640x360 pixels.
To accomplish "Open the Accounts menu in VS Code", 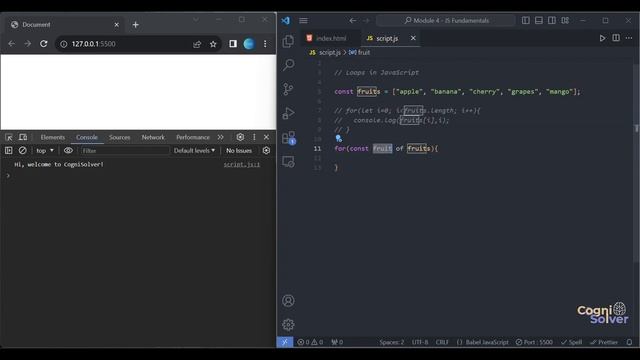I will click(288, 301).
